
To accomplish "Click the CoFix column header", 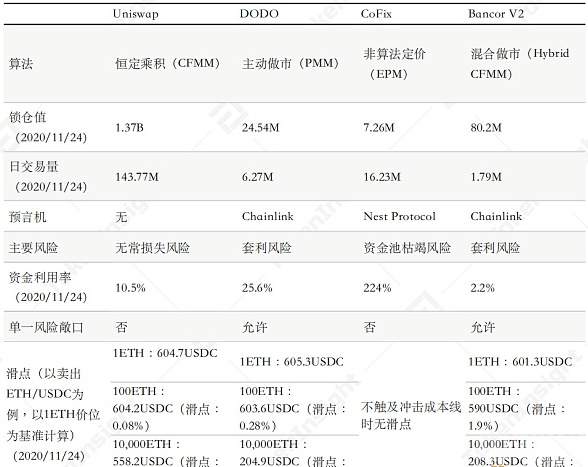I will point(376,14).
